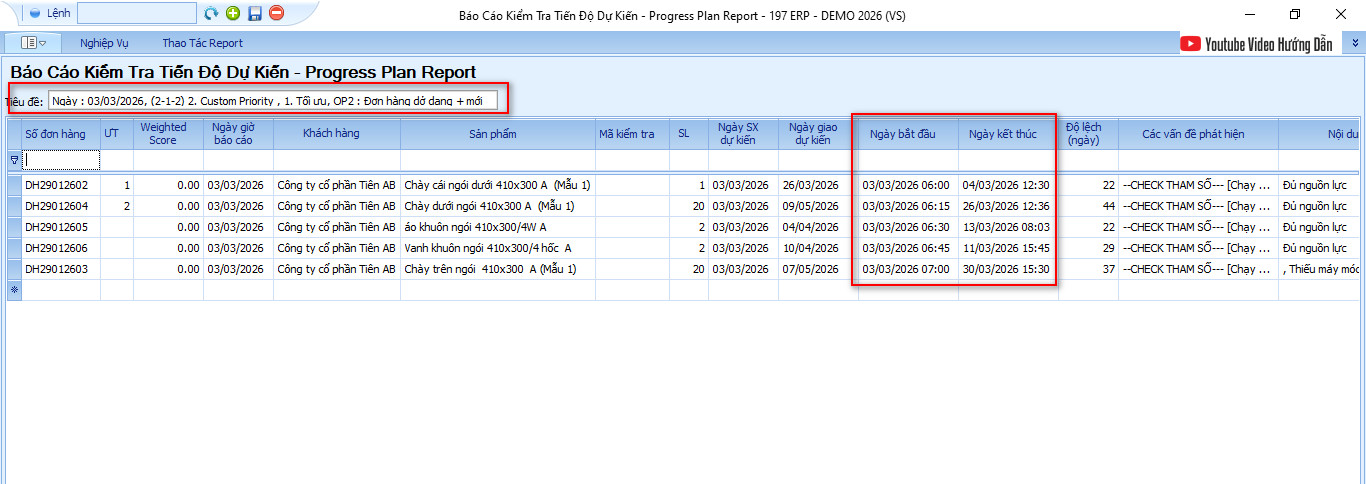Viewport: 1366px width, 484px height.
Task: Click the Lệnh command input box
Action: [136, 14]
